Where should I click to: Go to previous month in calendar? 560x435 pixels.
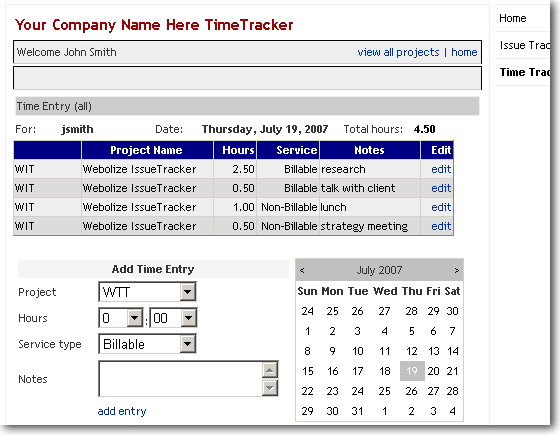coord(302,270)
